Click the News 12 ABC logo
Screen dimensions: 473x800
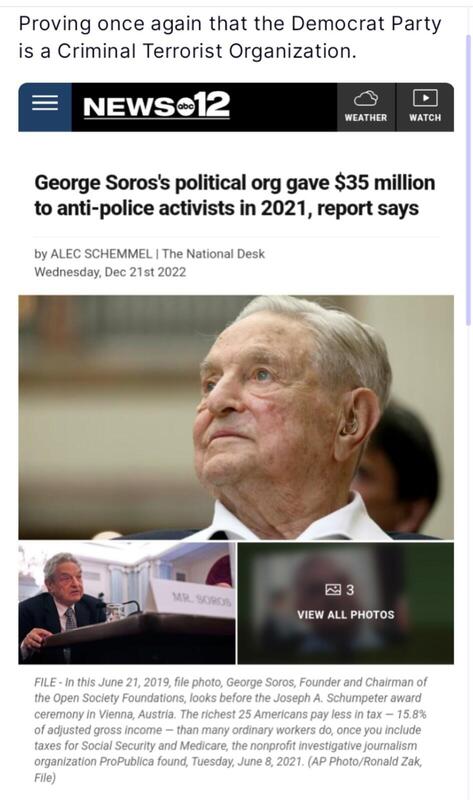[156, 106]
